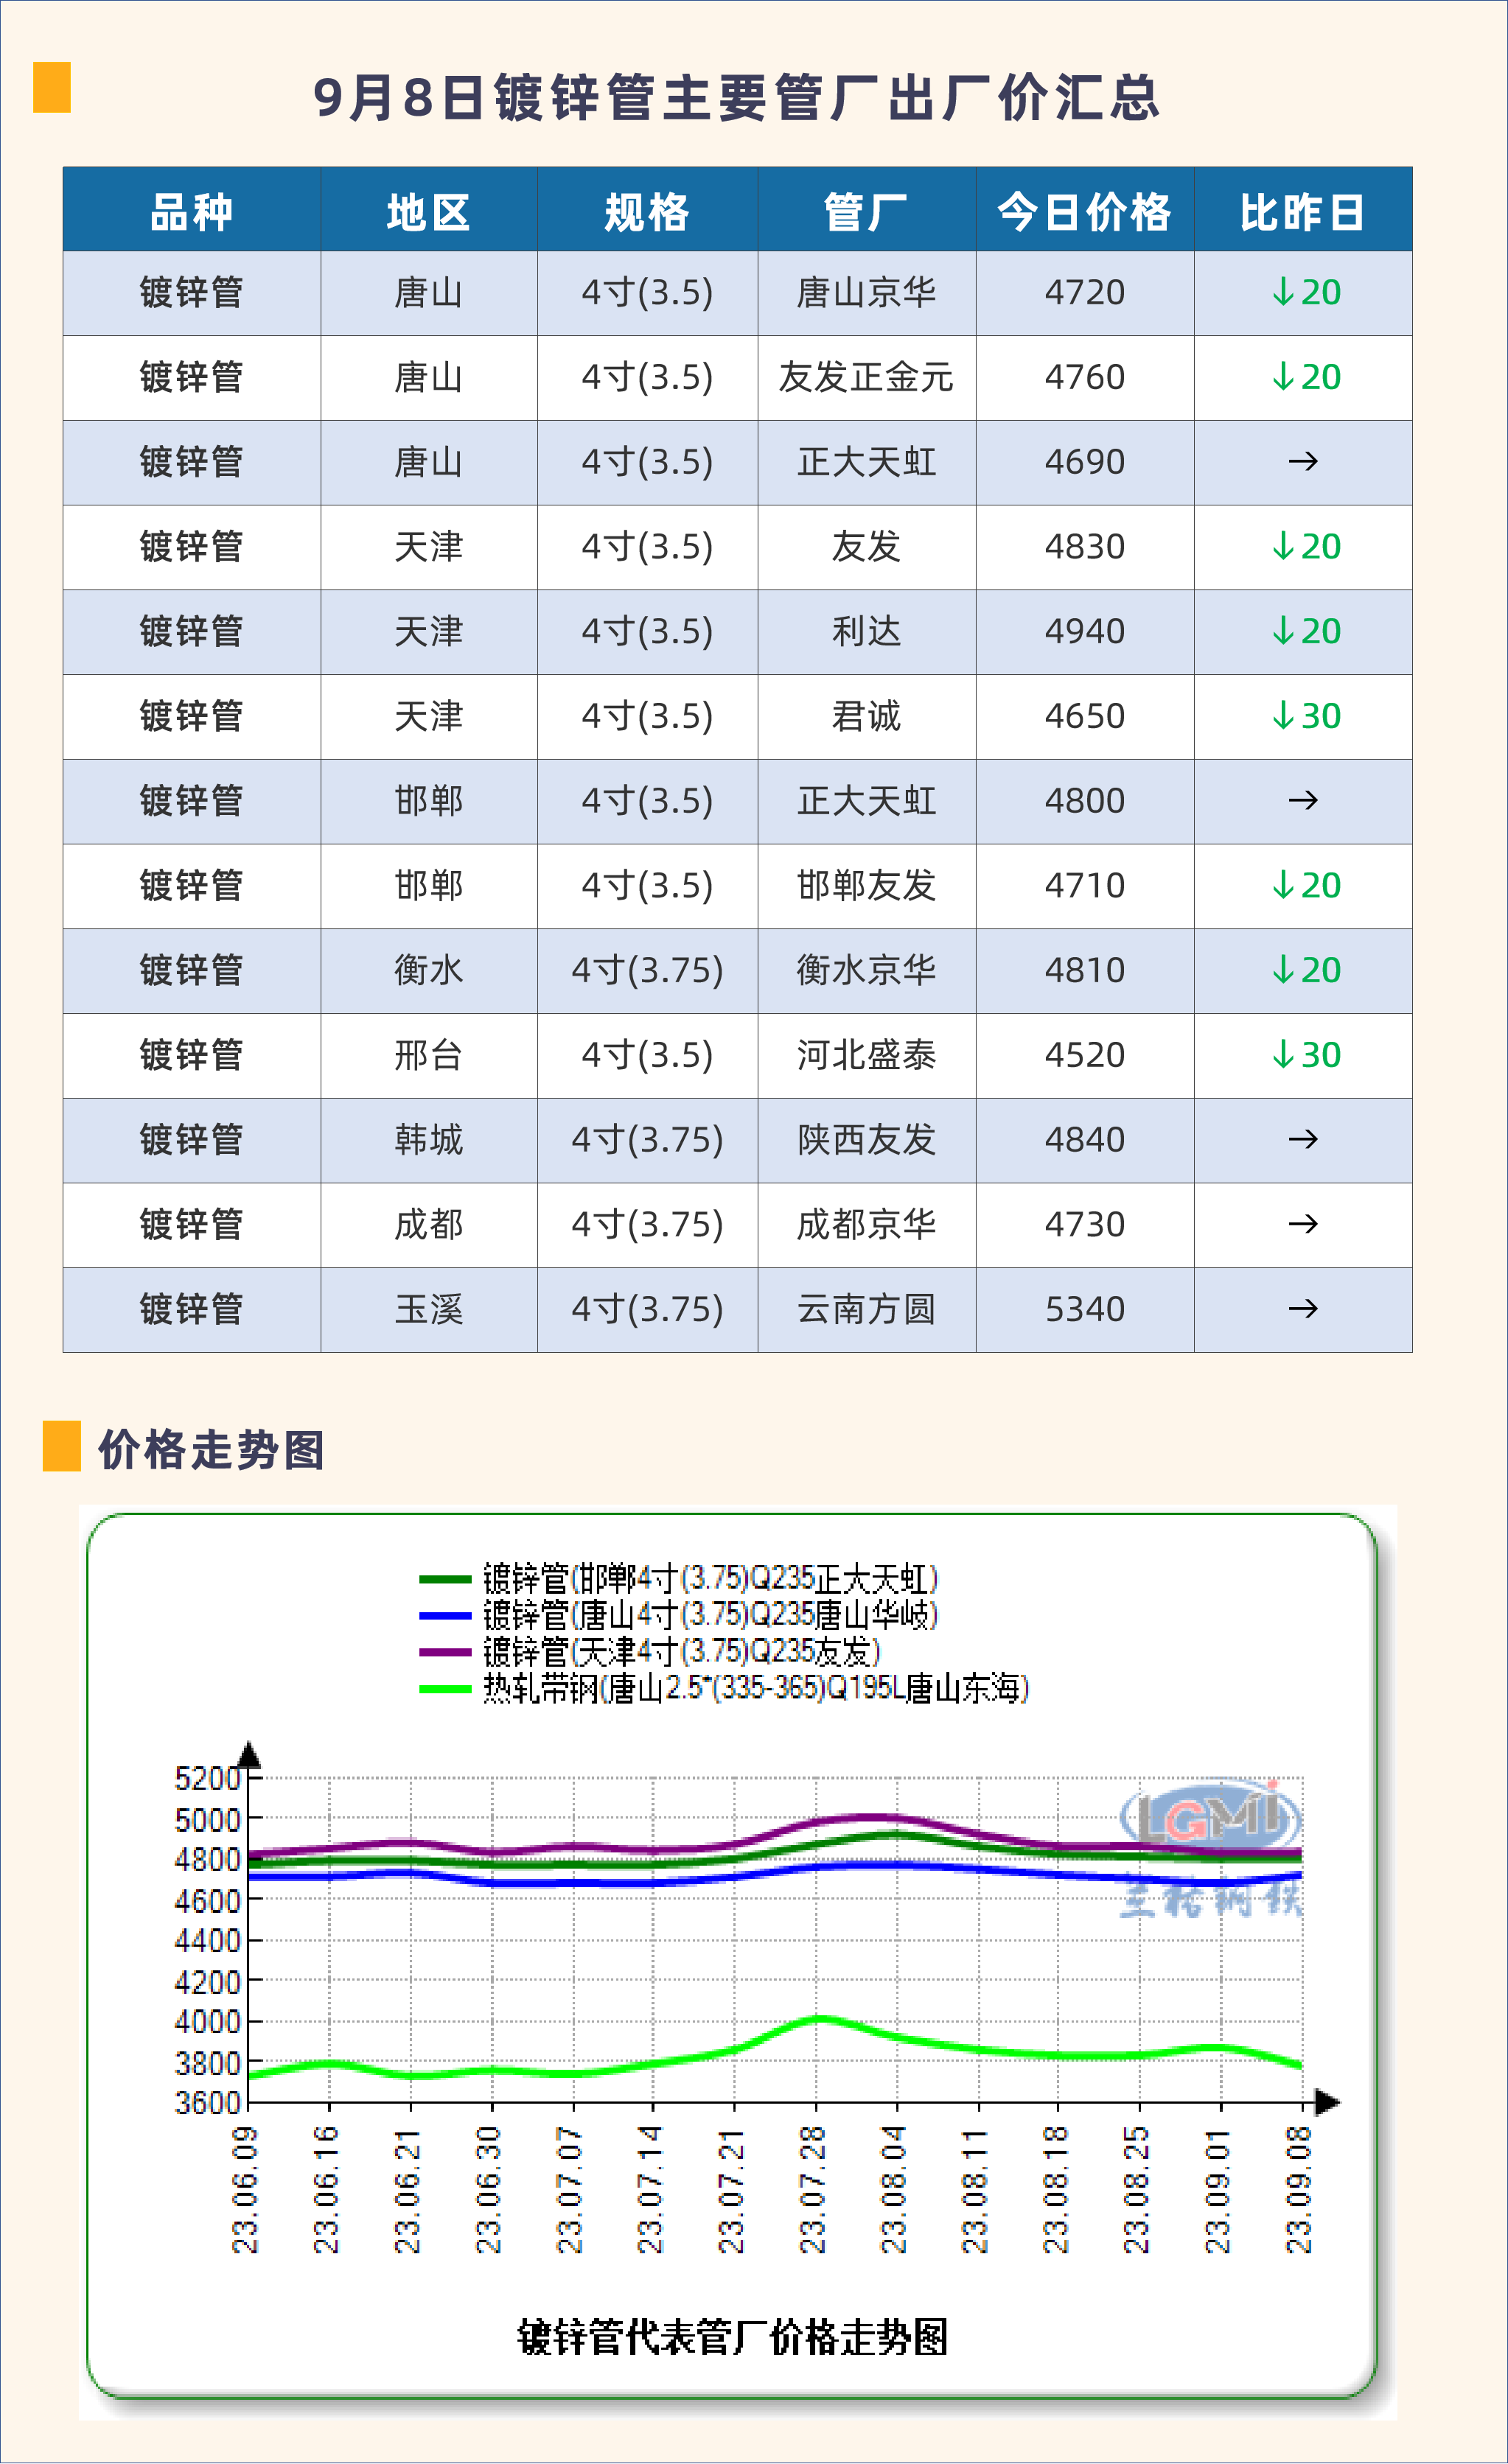The height and width of the screenshot is (2464, 1508).
Task: Click the 友发正金元 factory cell
Action: pyautogui.click(x=866, y=377)
